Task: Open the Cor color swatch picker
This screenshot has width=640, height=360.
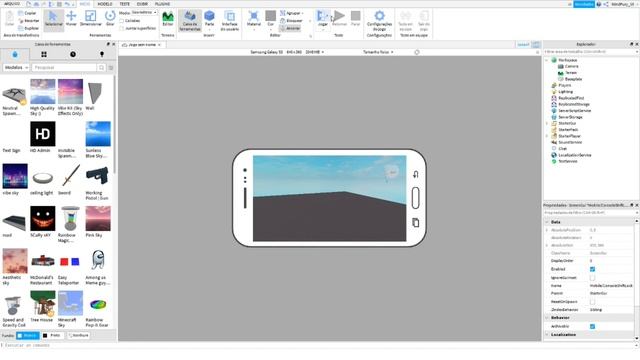Action: [270, 19]
